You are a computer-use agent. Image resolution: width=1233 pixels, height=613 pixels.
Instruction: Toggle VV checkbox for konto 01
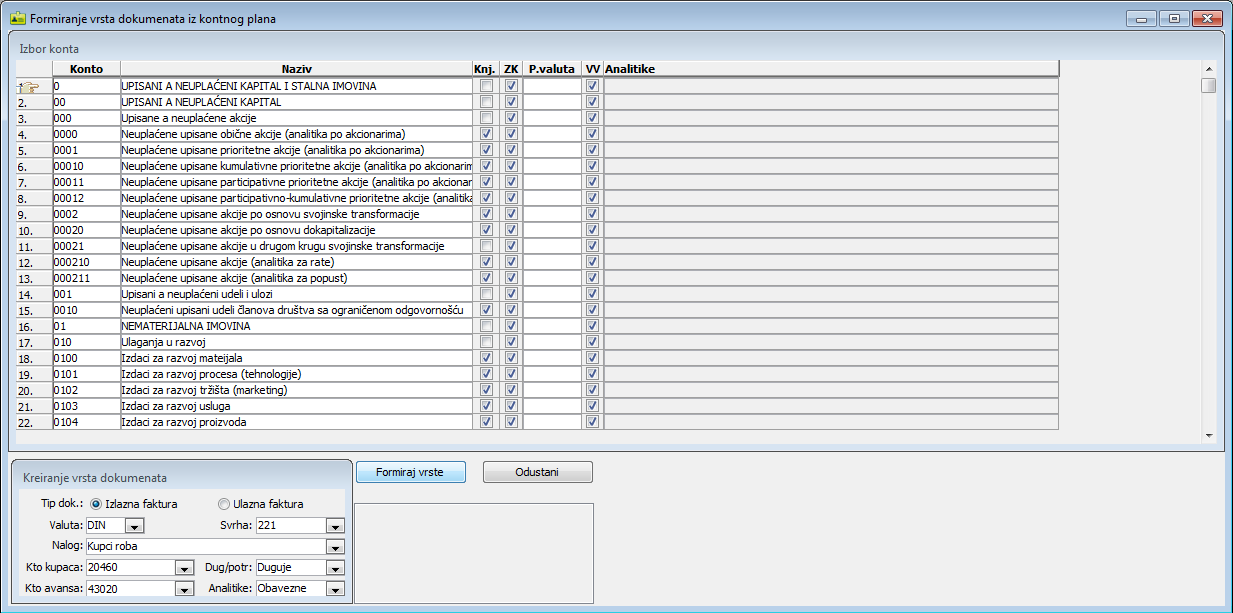[x=592, y=326]
